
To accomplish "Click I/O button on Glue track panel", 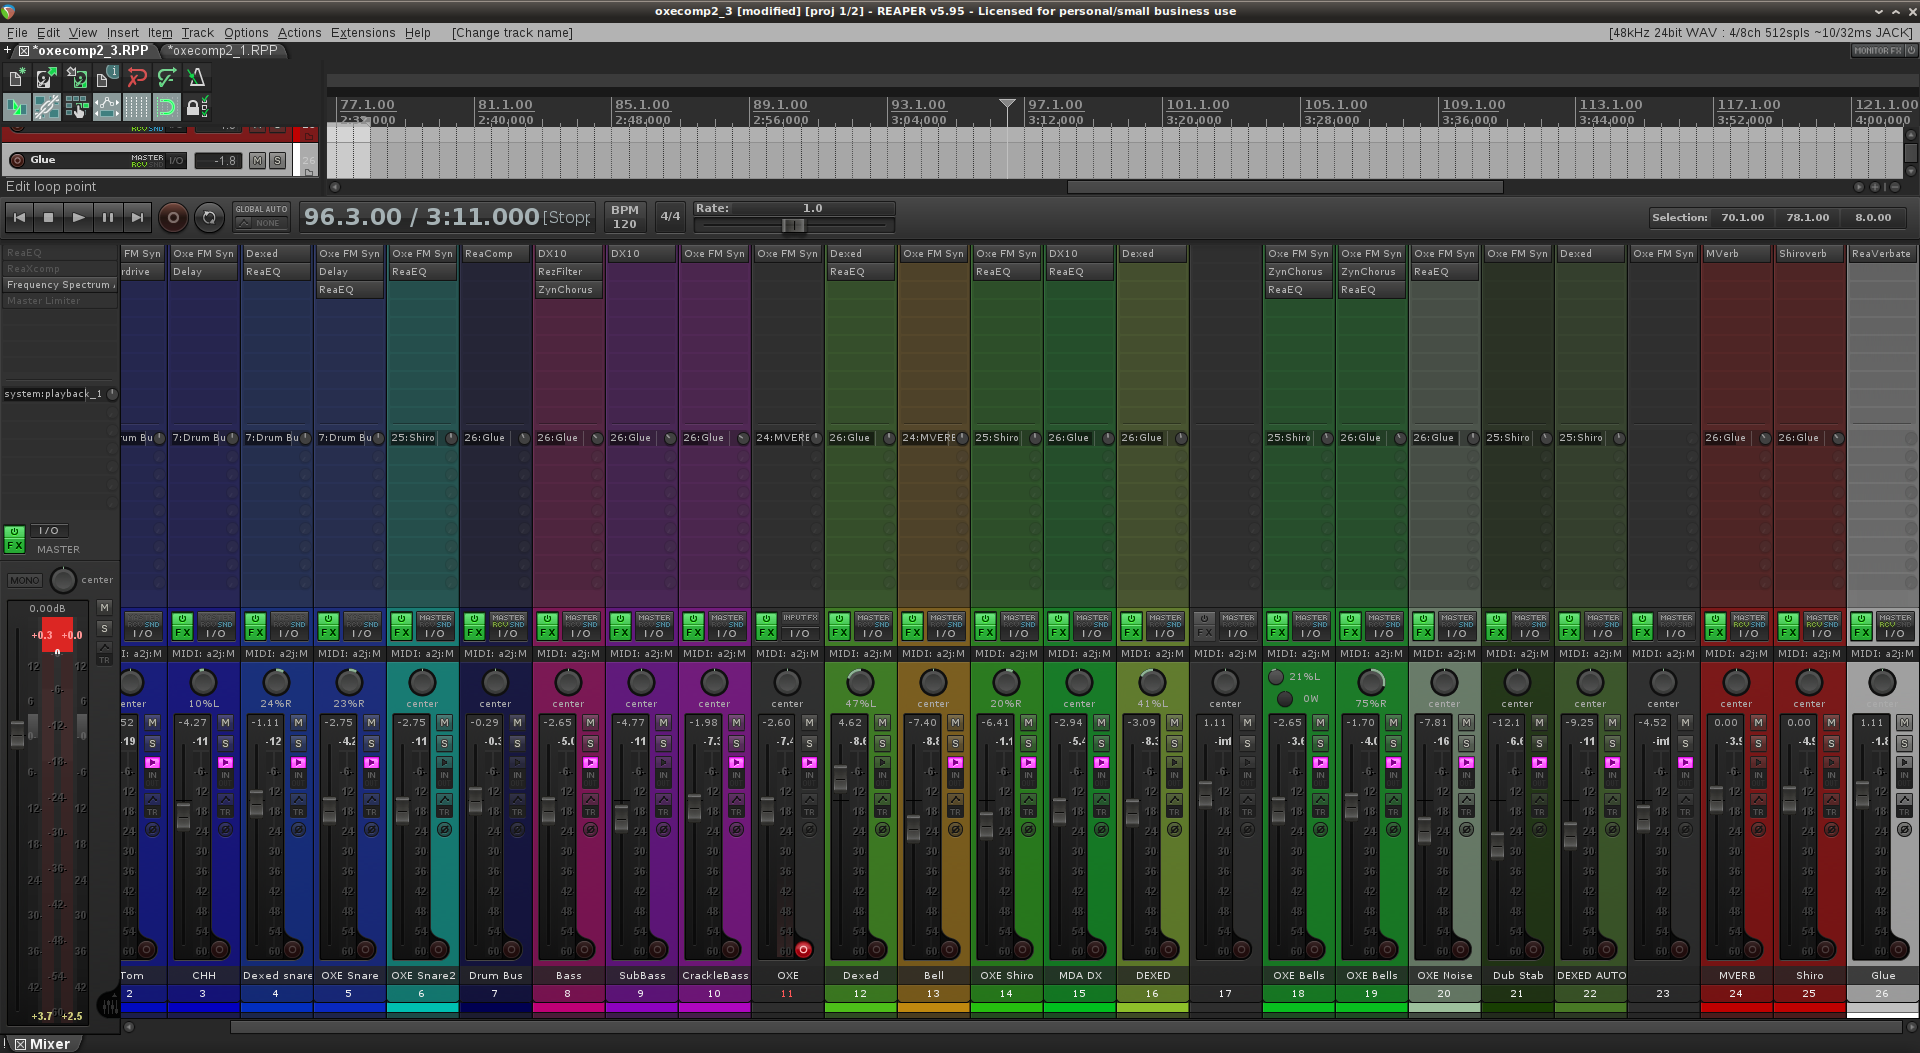I will 176,160.
